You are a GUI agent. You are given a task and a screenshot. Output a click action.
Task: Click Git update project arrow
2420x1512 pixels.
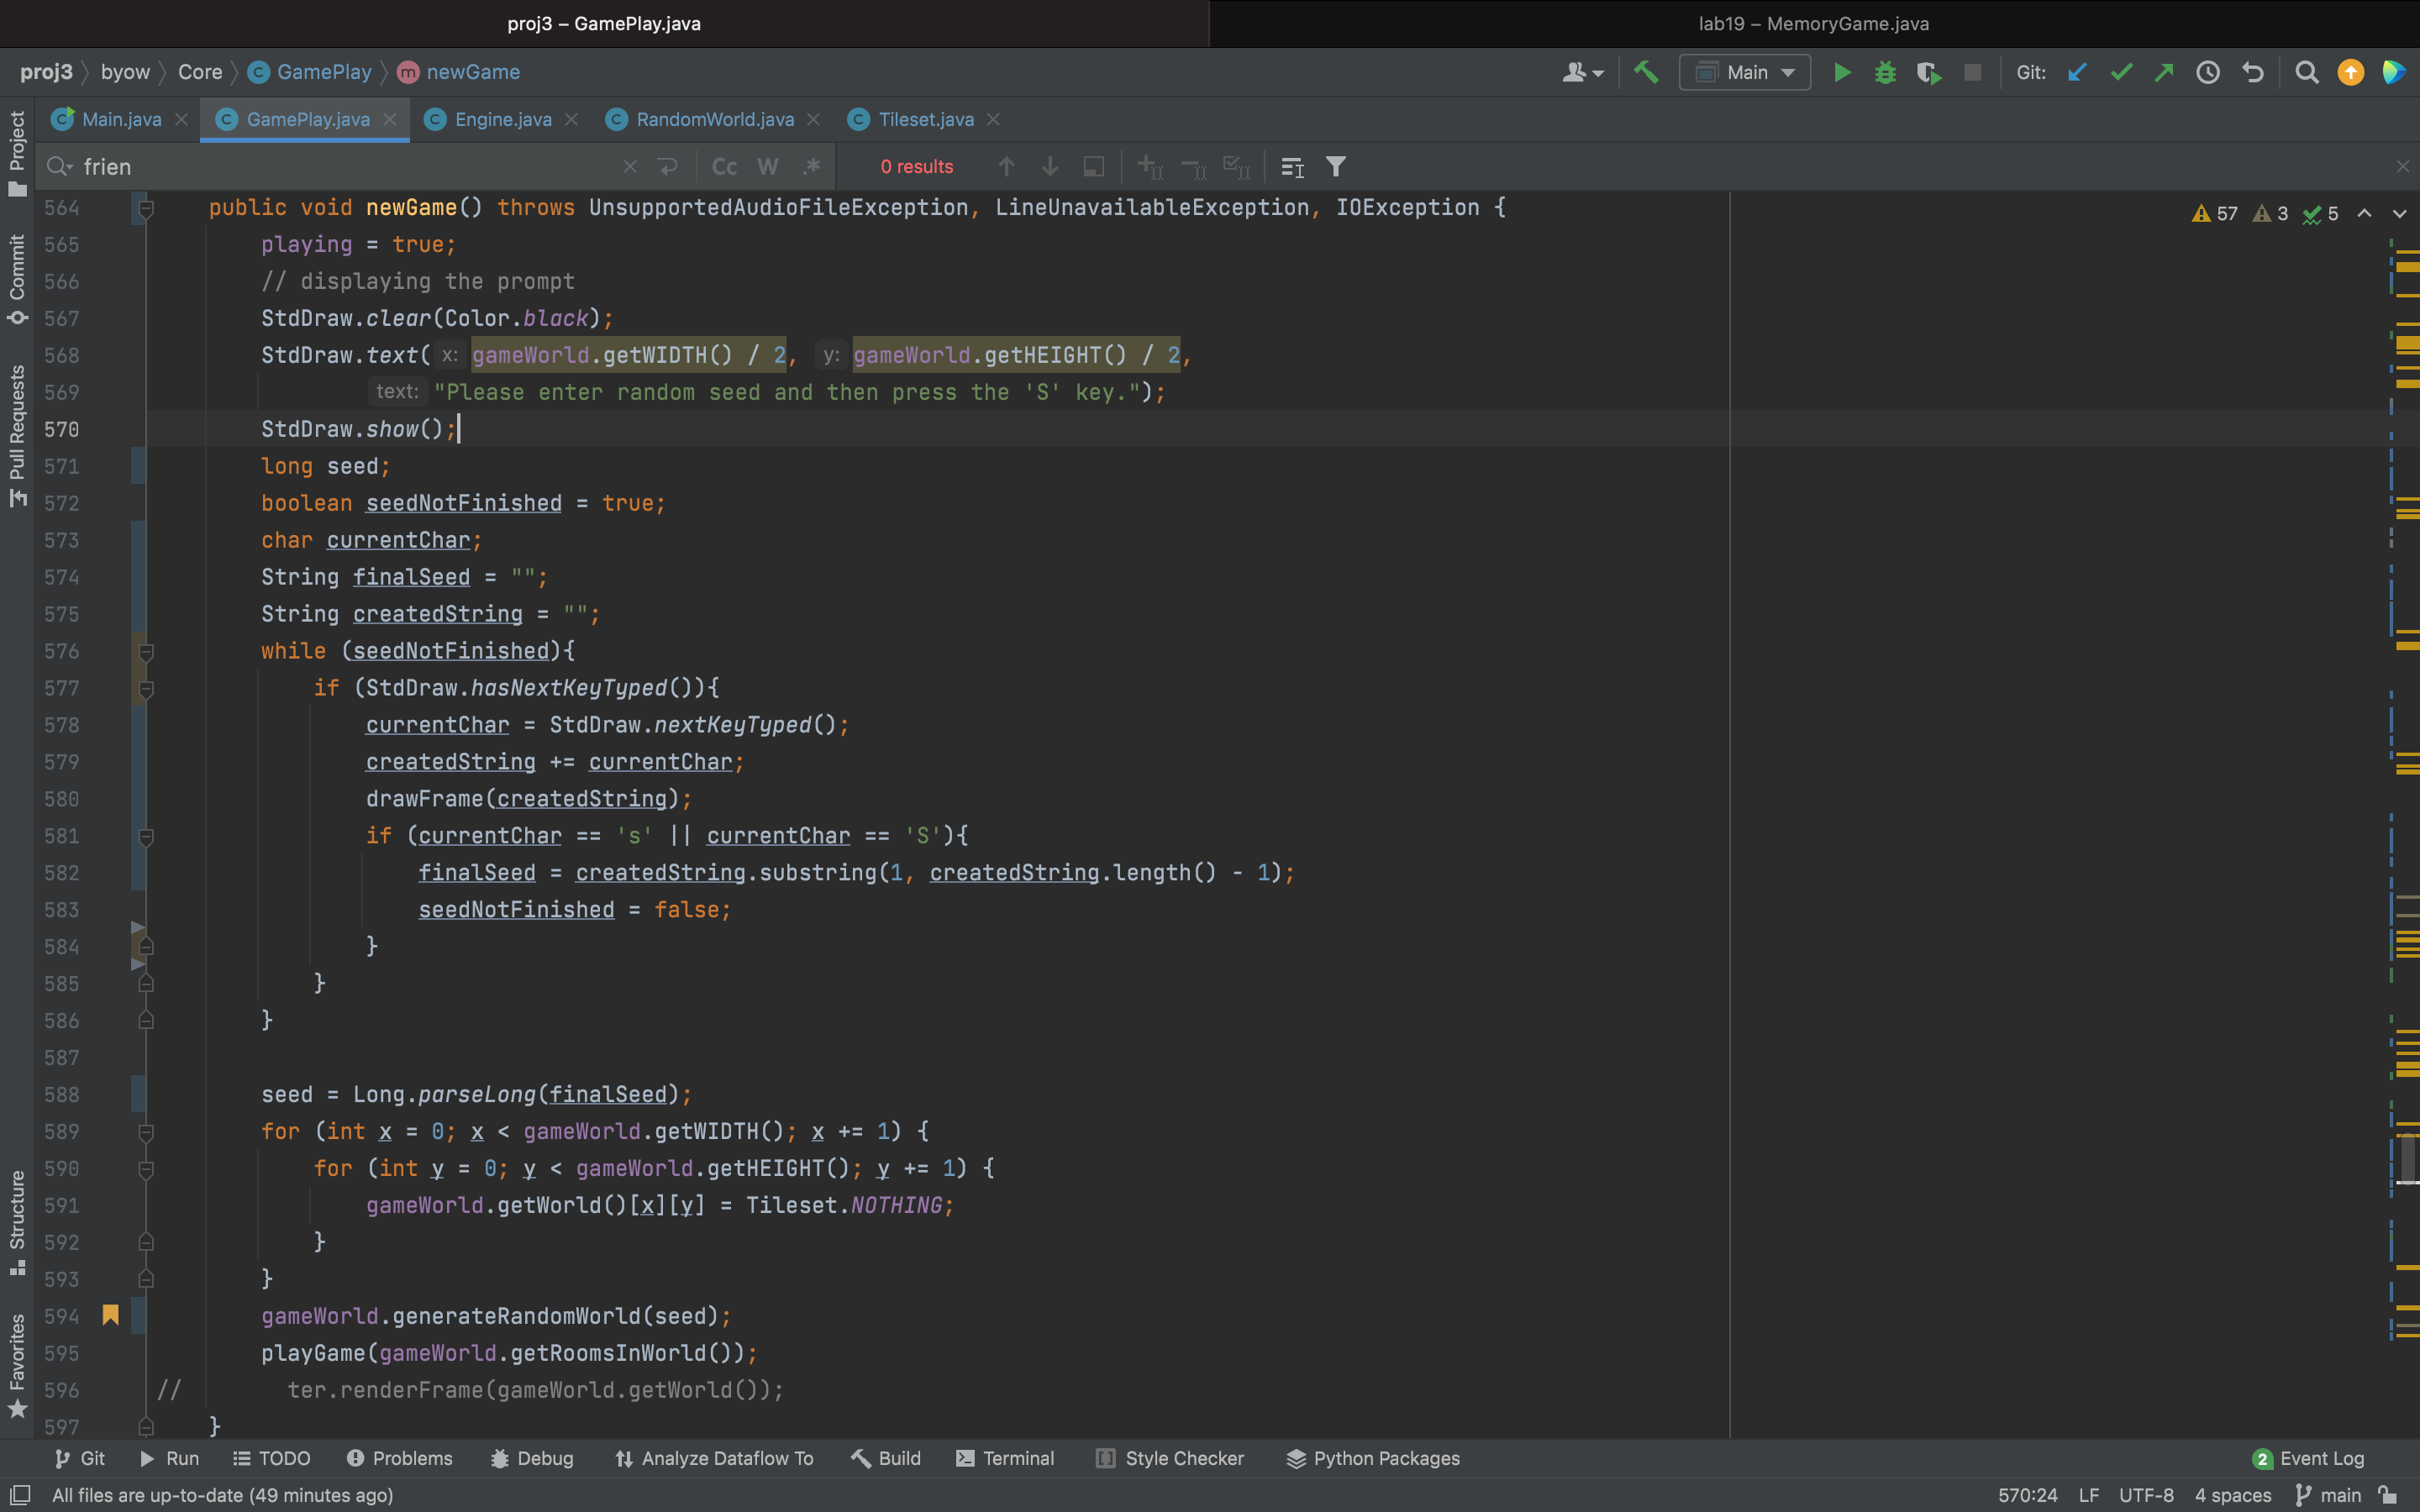(x=2077, y=72)
